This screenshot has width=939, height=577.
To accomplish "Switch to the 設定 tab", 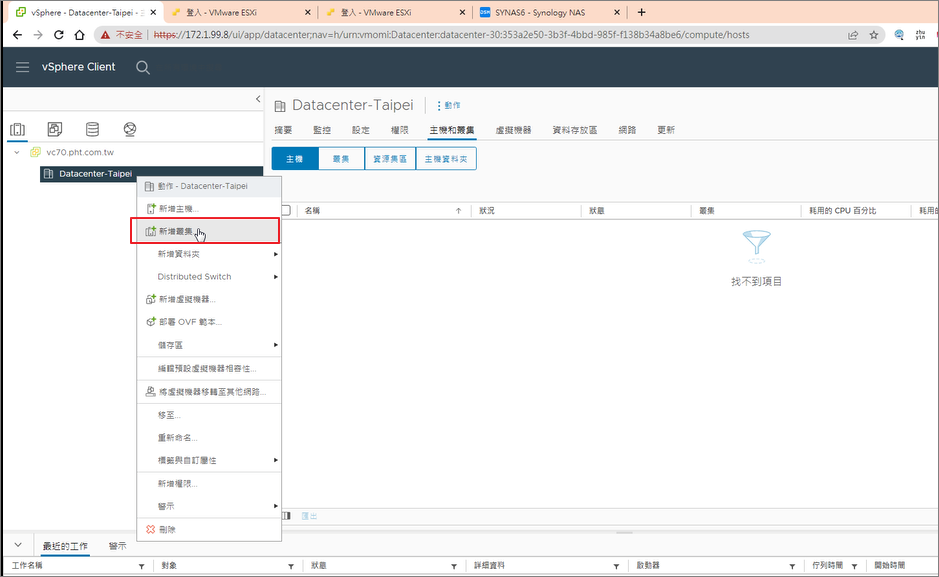I will (361, 130).
